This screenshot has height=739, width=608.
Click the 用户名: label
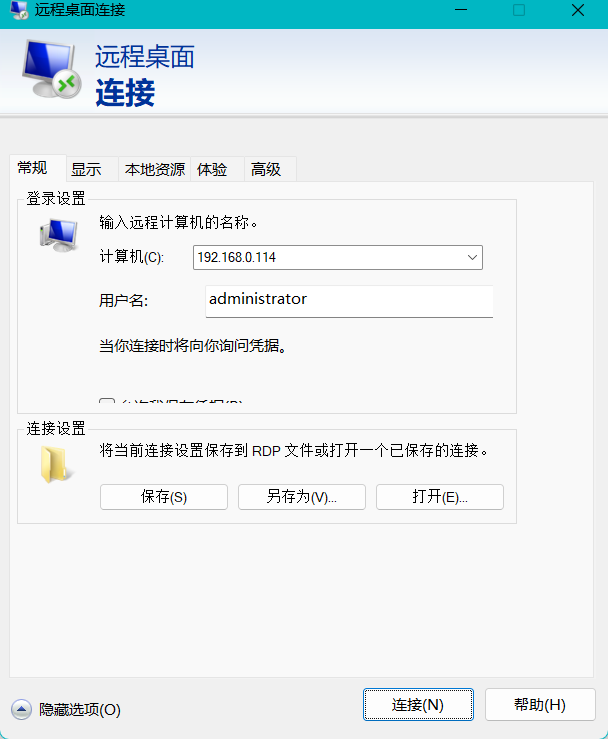(123, 301)
